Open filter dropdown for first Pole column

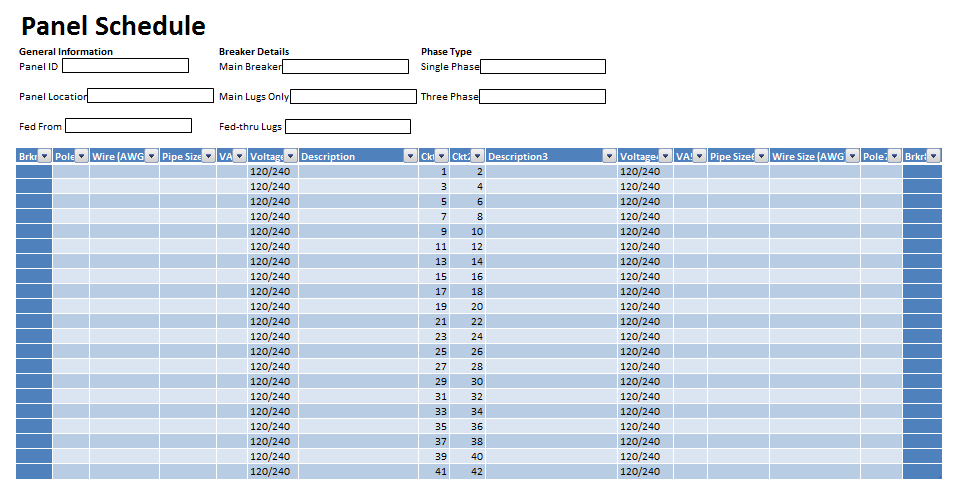click(81, 156)
